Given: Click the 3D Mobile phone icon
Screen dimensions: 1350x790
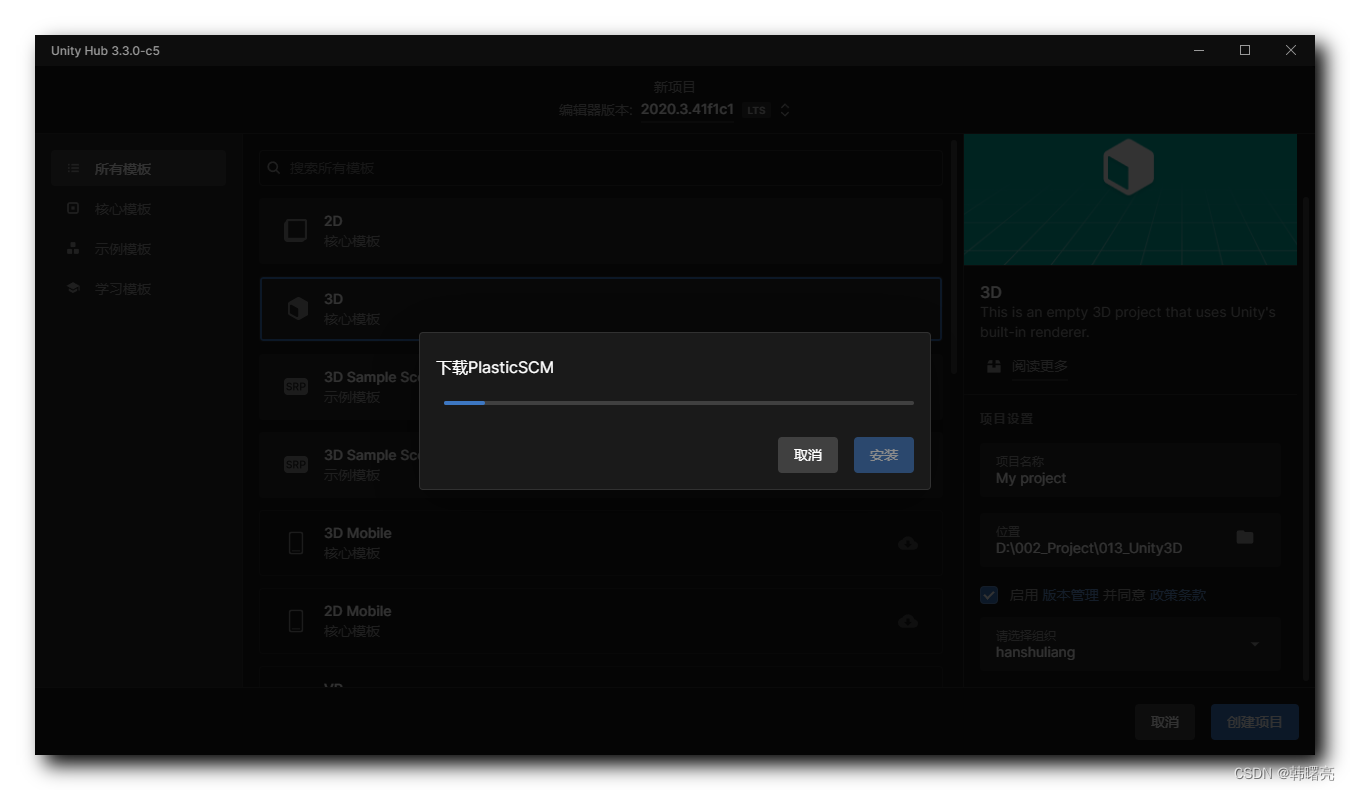Looking at the screenshot, I should tap(296, 543).
